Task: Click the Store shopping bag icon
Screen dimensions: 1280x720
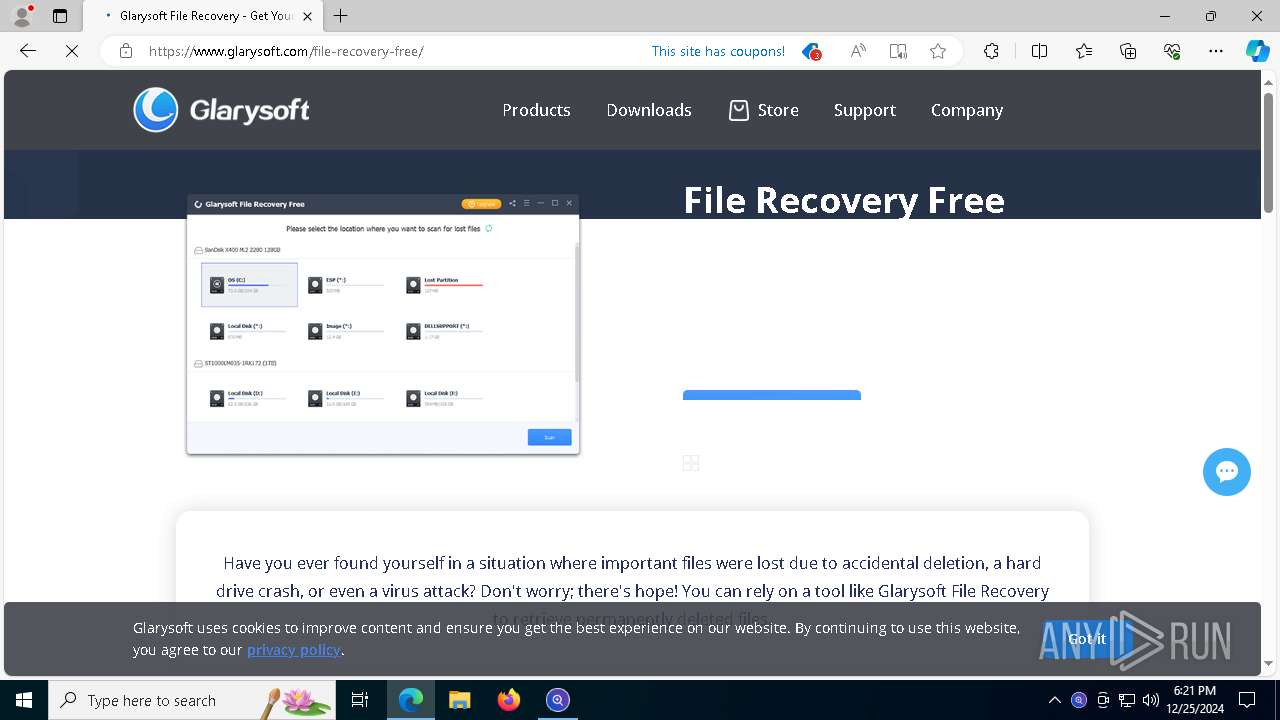Action: 738,110
